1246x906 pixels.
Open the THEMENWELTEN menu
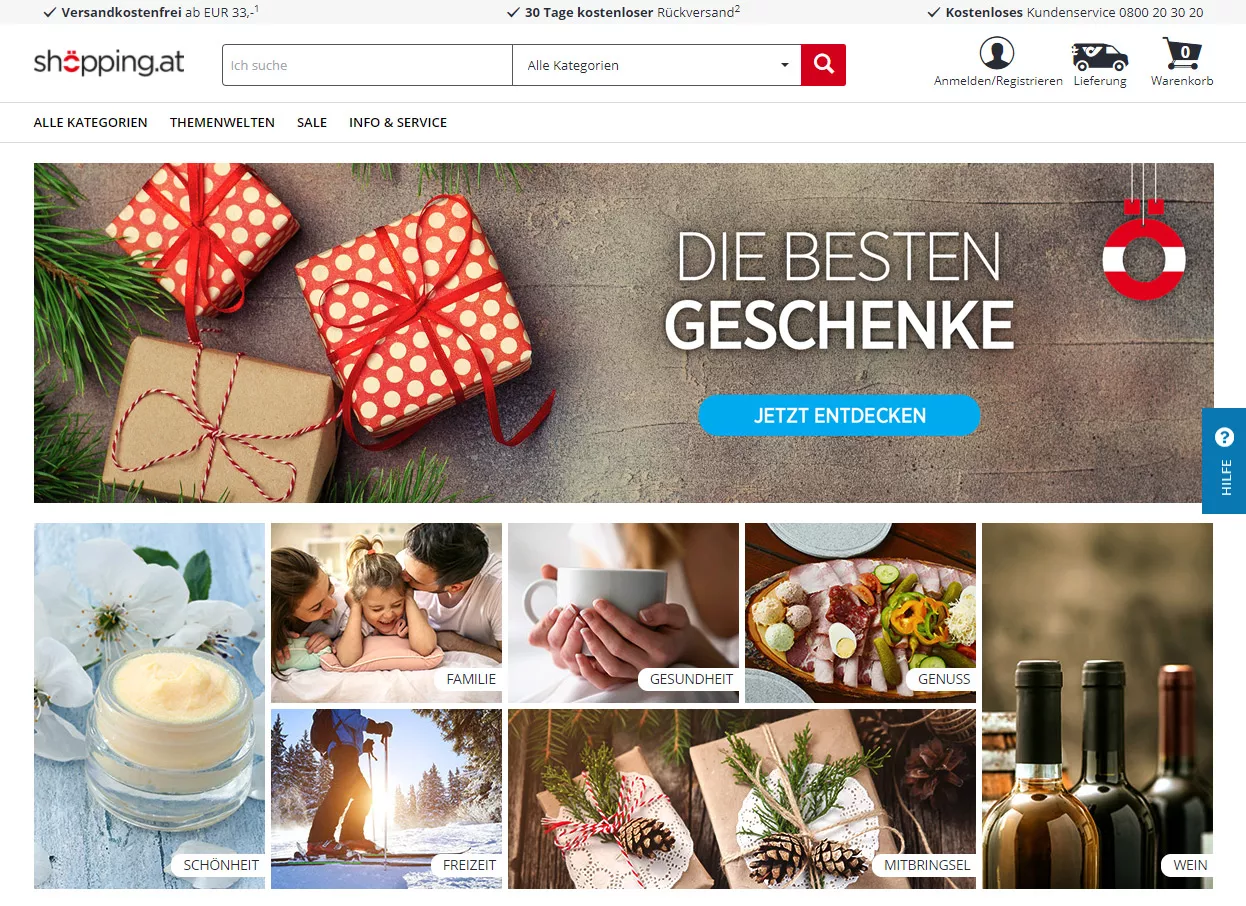(x=222, y=122)
